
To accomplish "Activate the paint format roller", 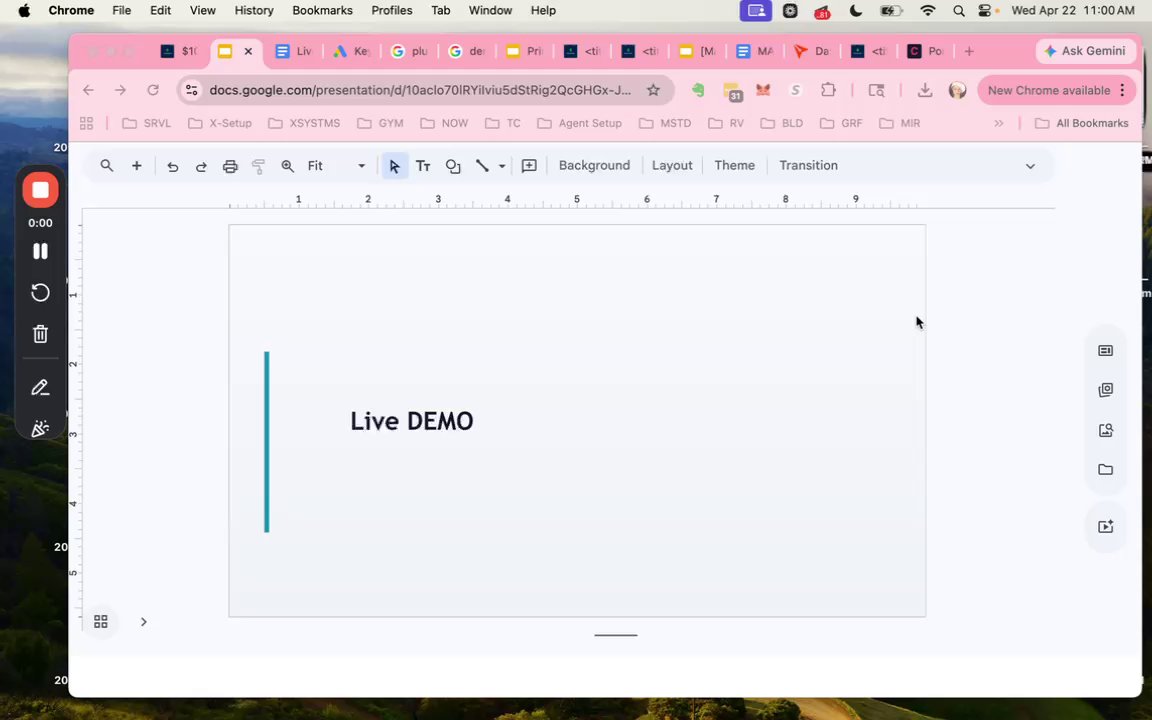I will click(x=258, y=166).
